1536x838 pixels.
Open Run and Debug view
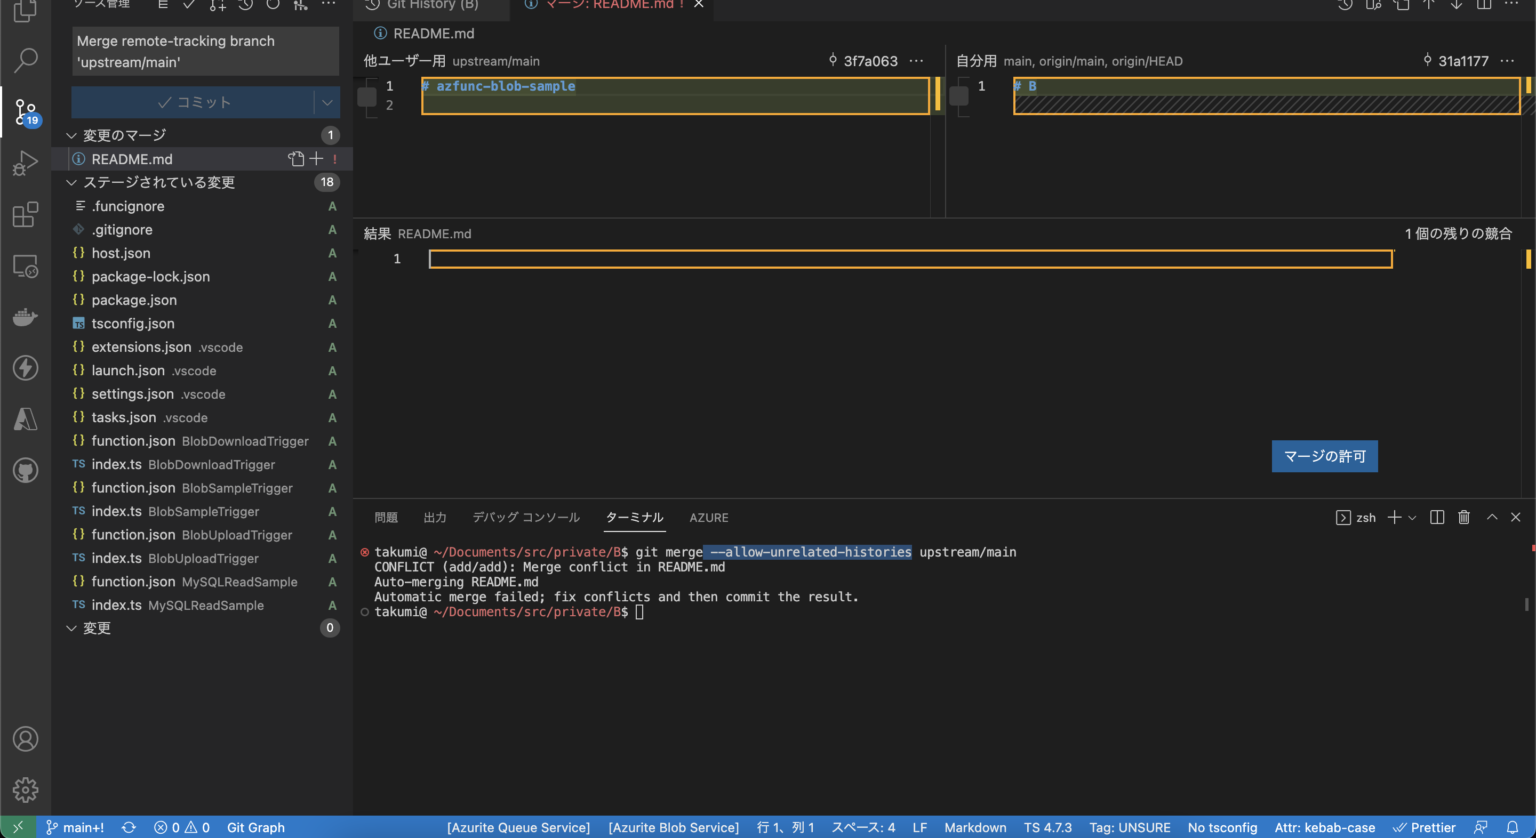tap(26, 164)
